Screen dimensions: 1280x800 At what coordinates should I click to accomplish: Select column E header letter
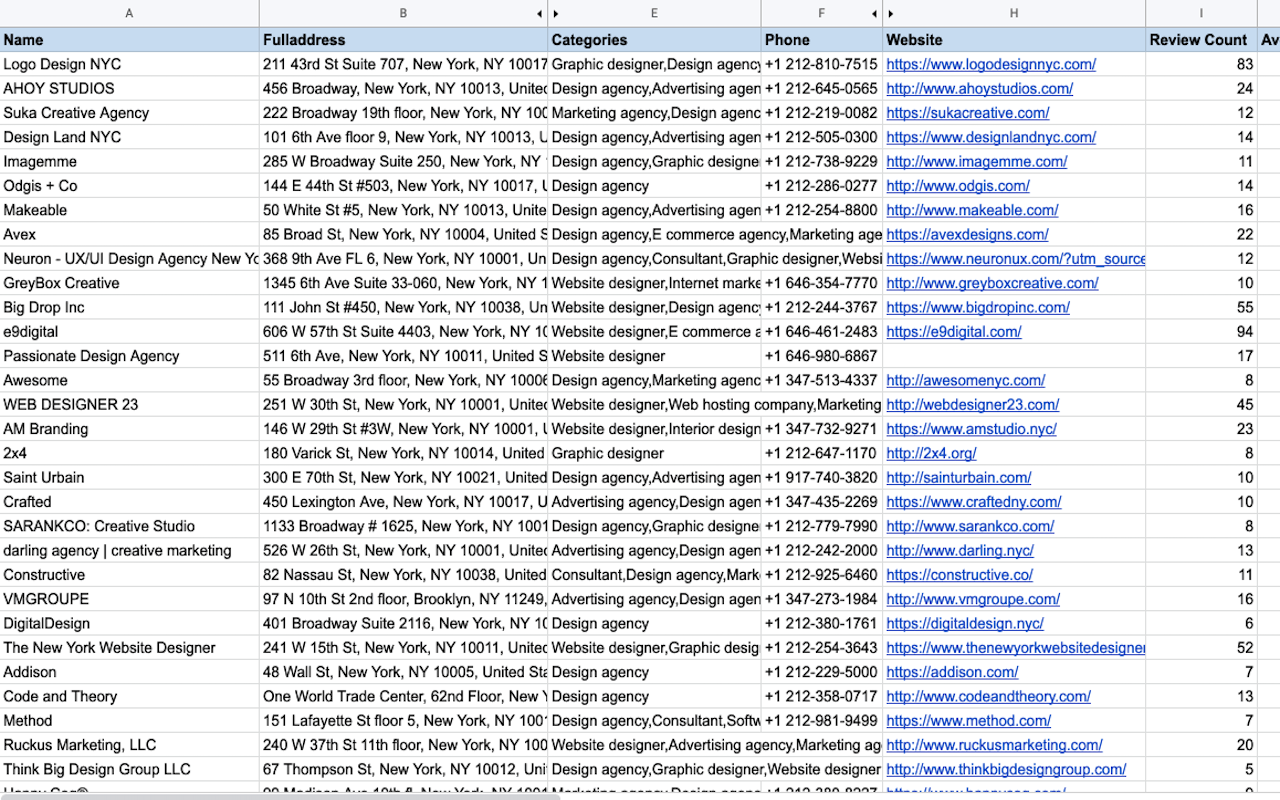pos(654,14)
